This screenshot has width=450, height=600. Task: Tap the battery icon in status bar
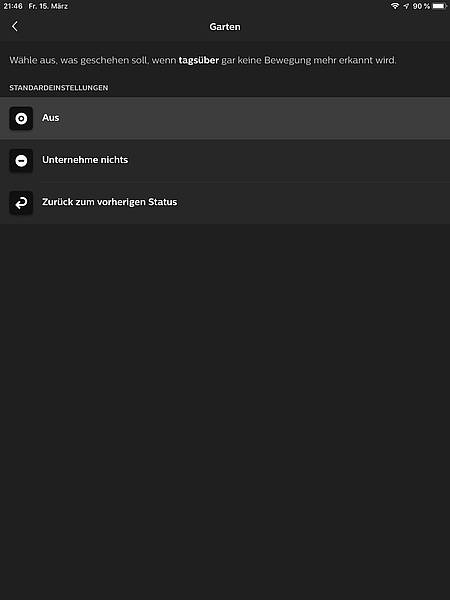[440, 6]
